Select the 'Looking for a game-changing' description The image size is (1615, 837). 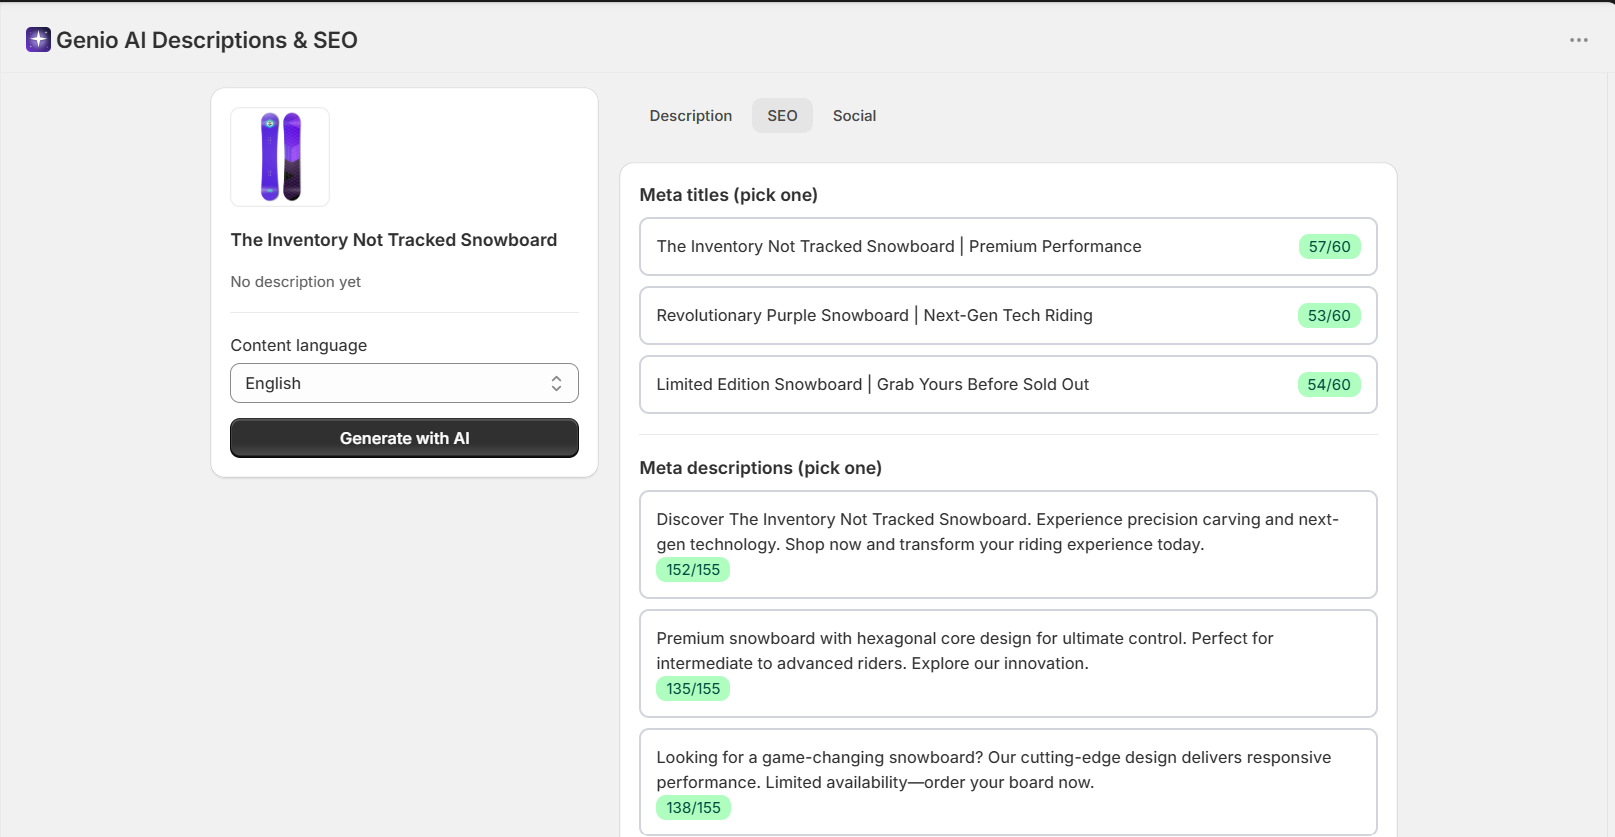(x=1008, y=782)
